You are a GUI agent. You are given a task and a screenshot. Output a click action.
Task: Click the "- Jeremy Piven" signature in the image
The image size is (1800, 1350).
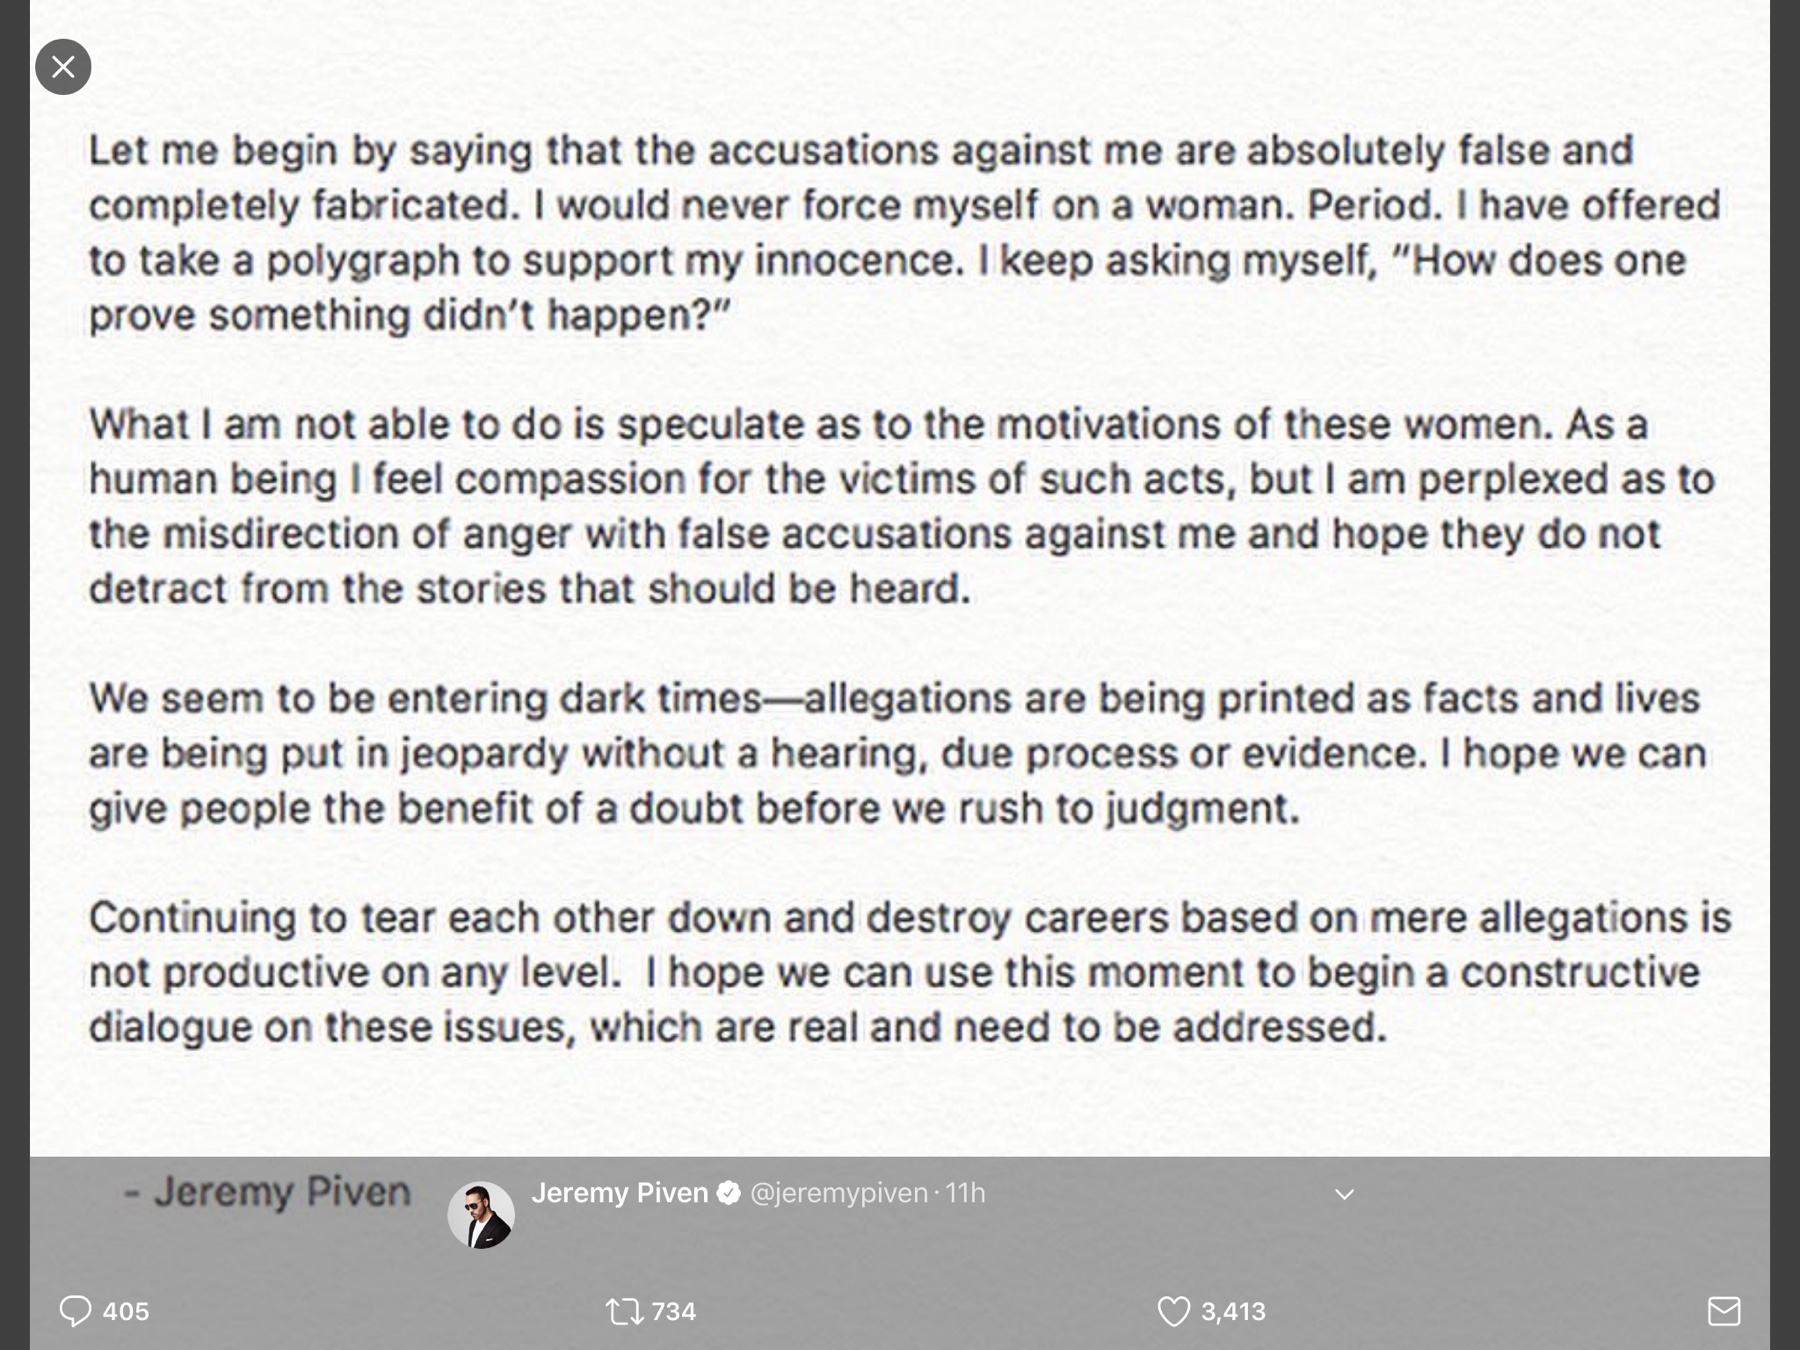[x=267, y=1192]
